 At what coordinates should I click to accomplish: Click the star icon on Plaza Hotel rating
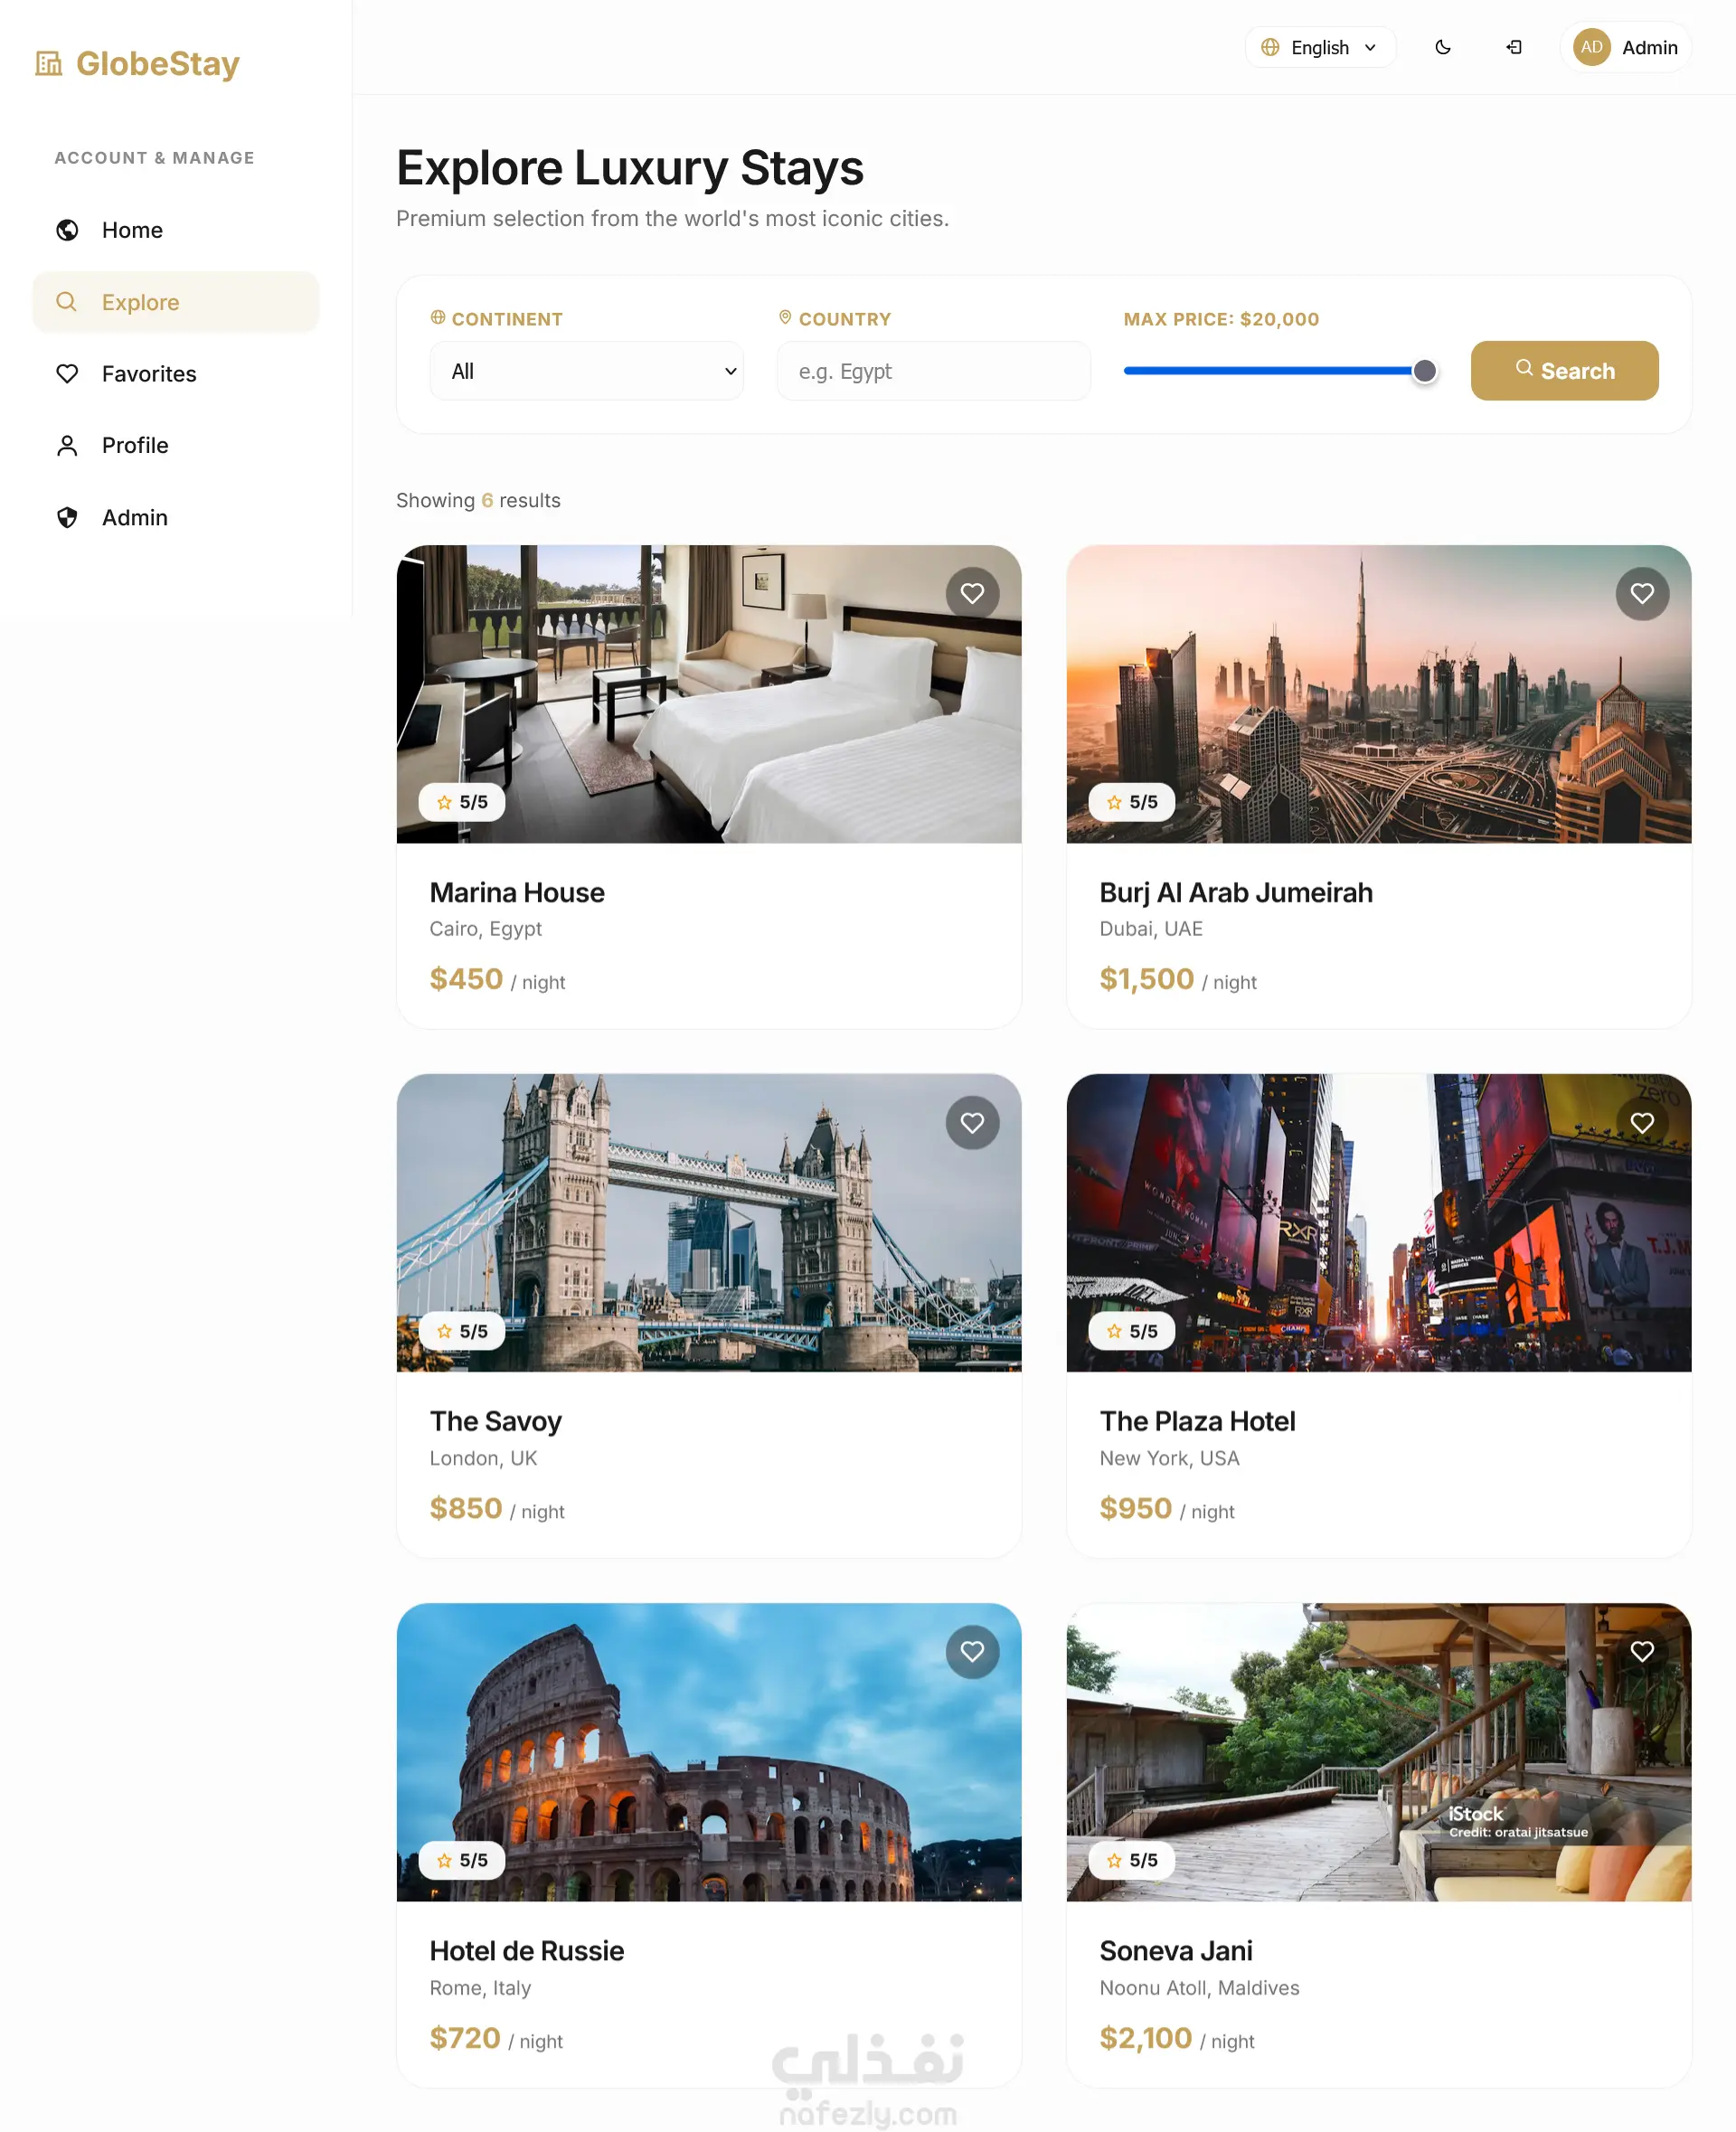(x=1114, y=1331)
